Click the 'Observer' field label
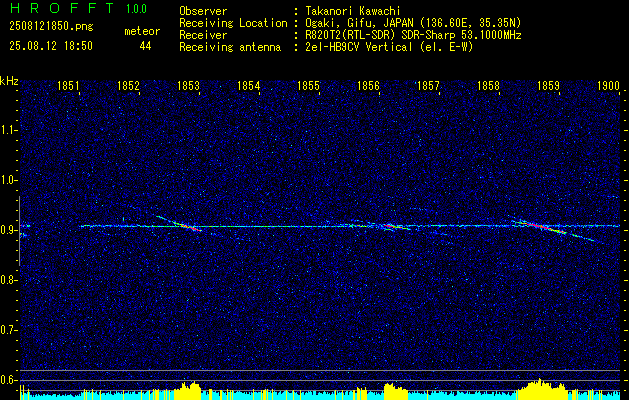Viewport: 629px width, 400px height. coord(203,11)
